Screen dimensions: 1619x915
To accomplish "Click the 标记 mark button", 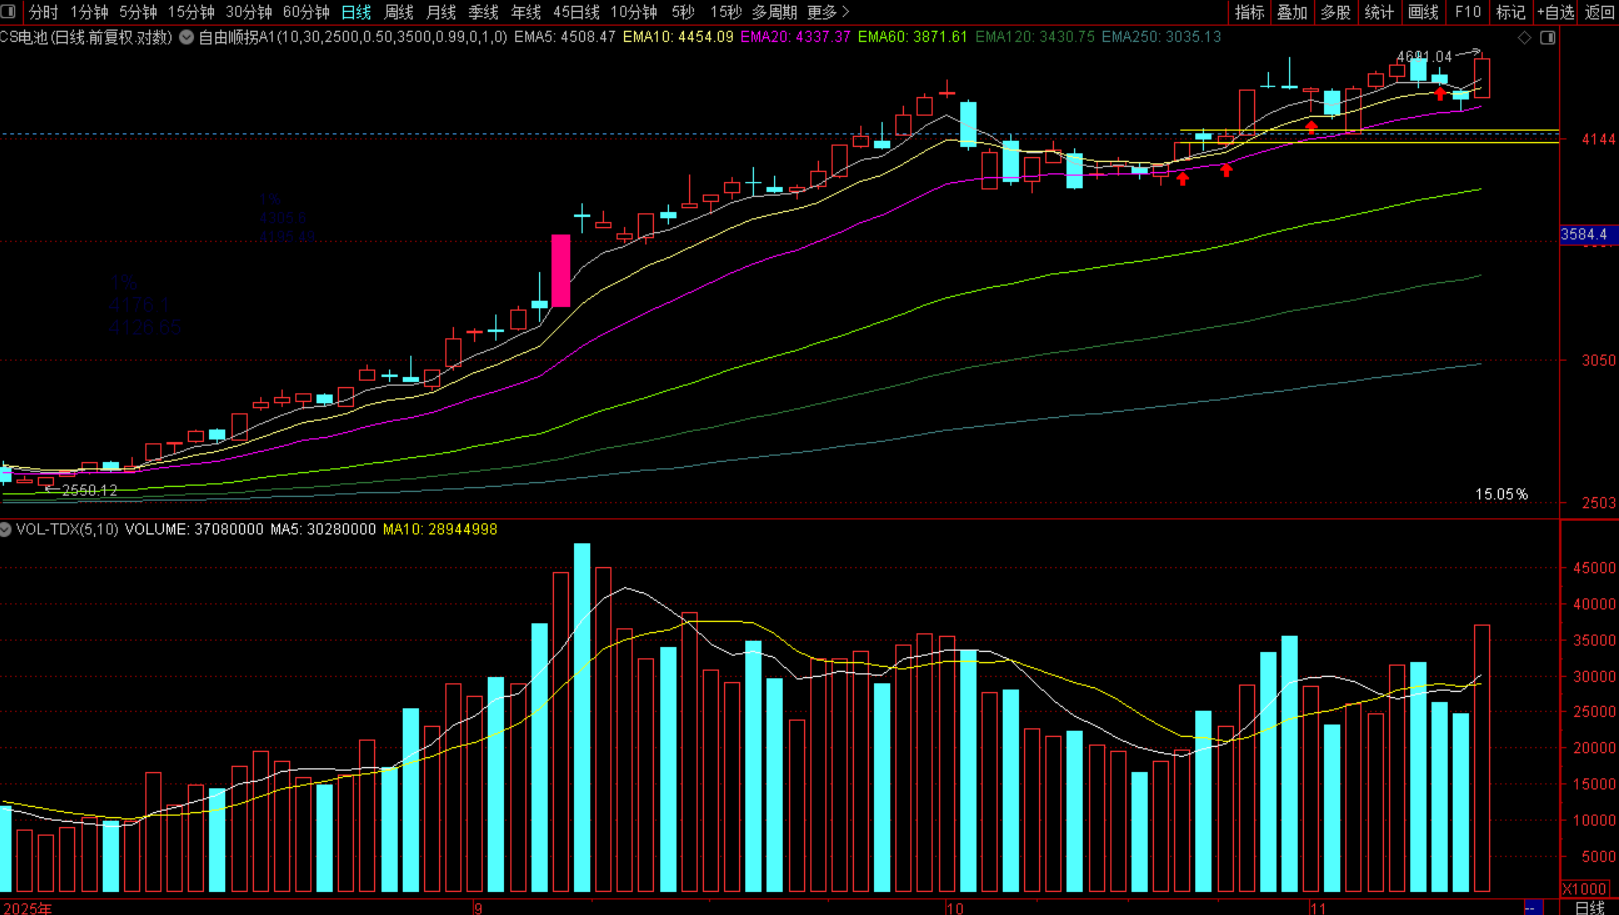I will (x=1510, y=12).
